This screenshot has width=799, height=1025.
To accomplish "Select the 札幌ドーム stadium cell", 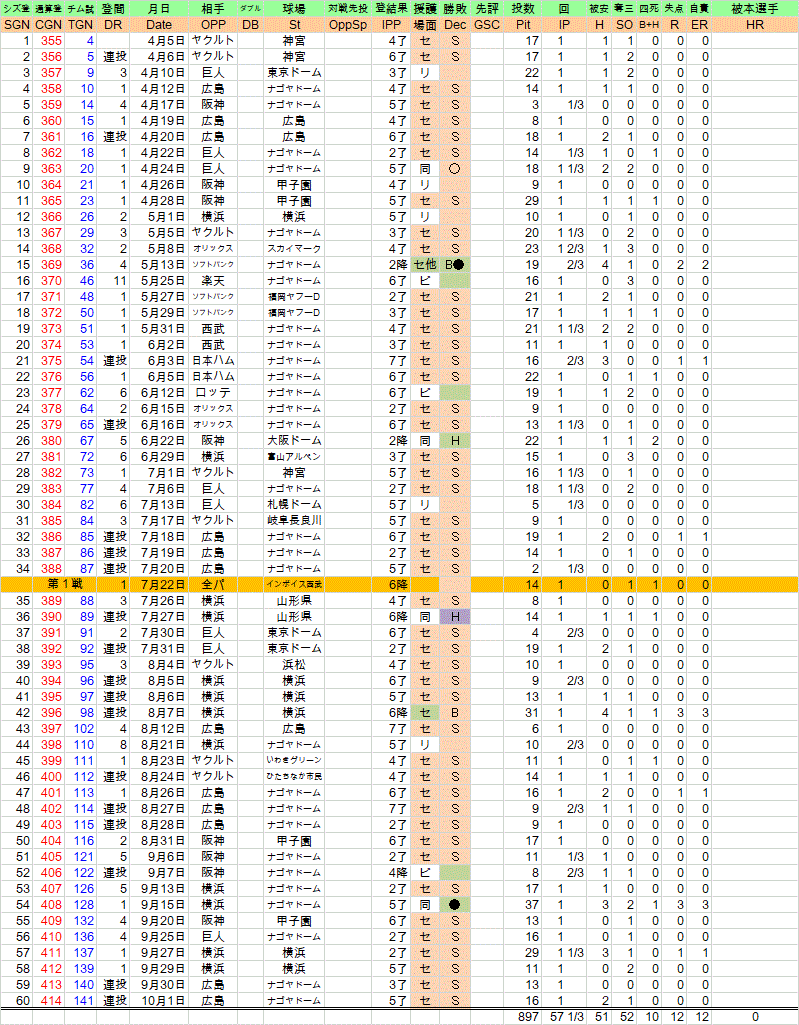I will point(294,505).
